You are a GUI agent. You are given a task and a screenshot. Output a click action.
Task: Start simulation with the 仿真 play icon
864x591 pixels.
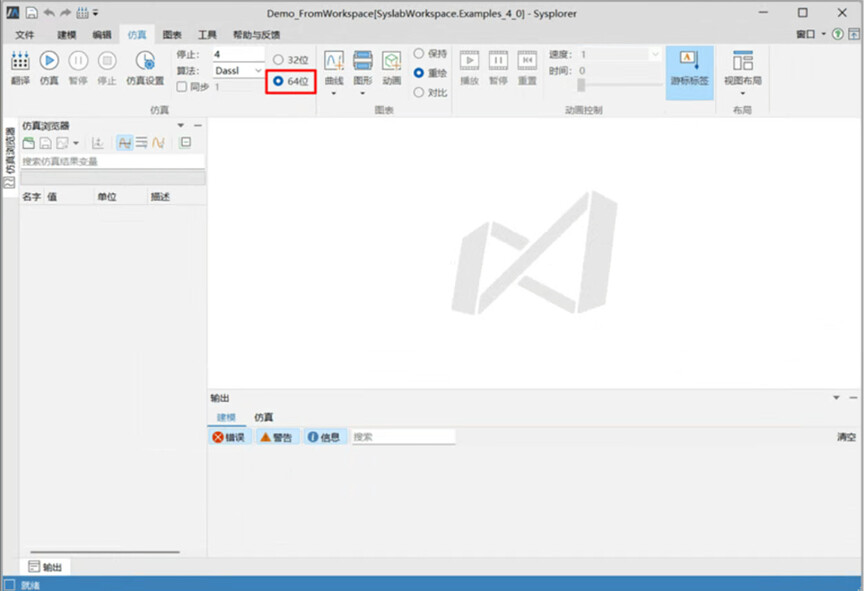click(x=49, y=61)
